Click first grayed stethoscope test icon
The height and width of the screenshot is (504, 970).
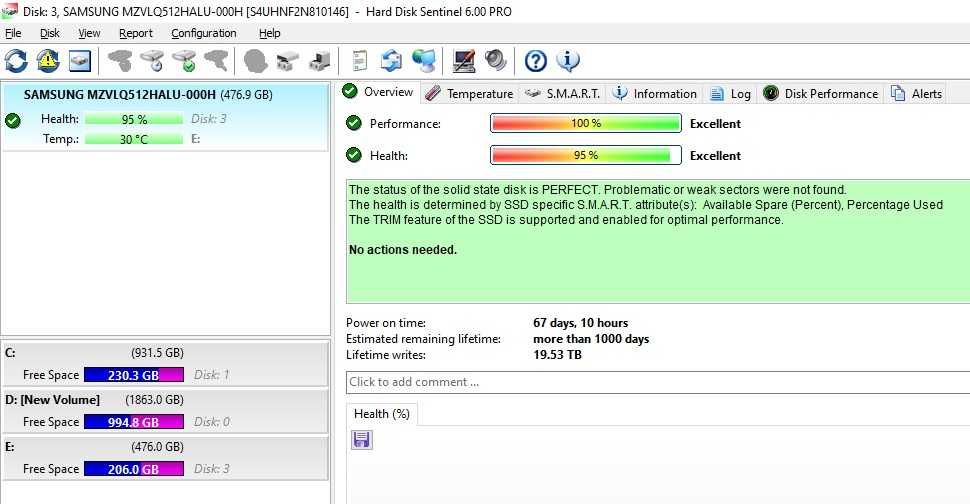pos(120,61)
